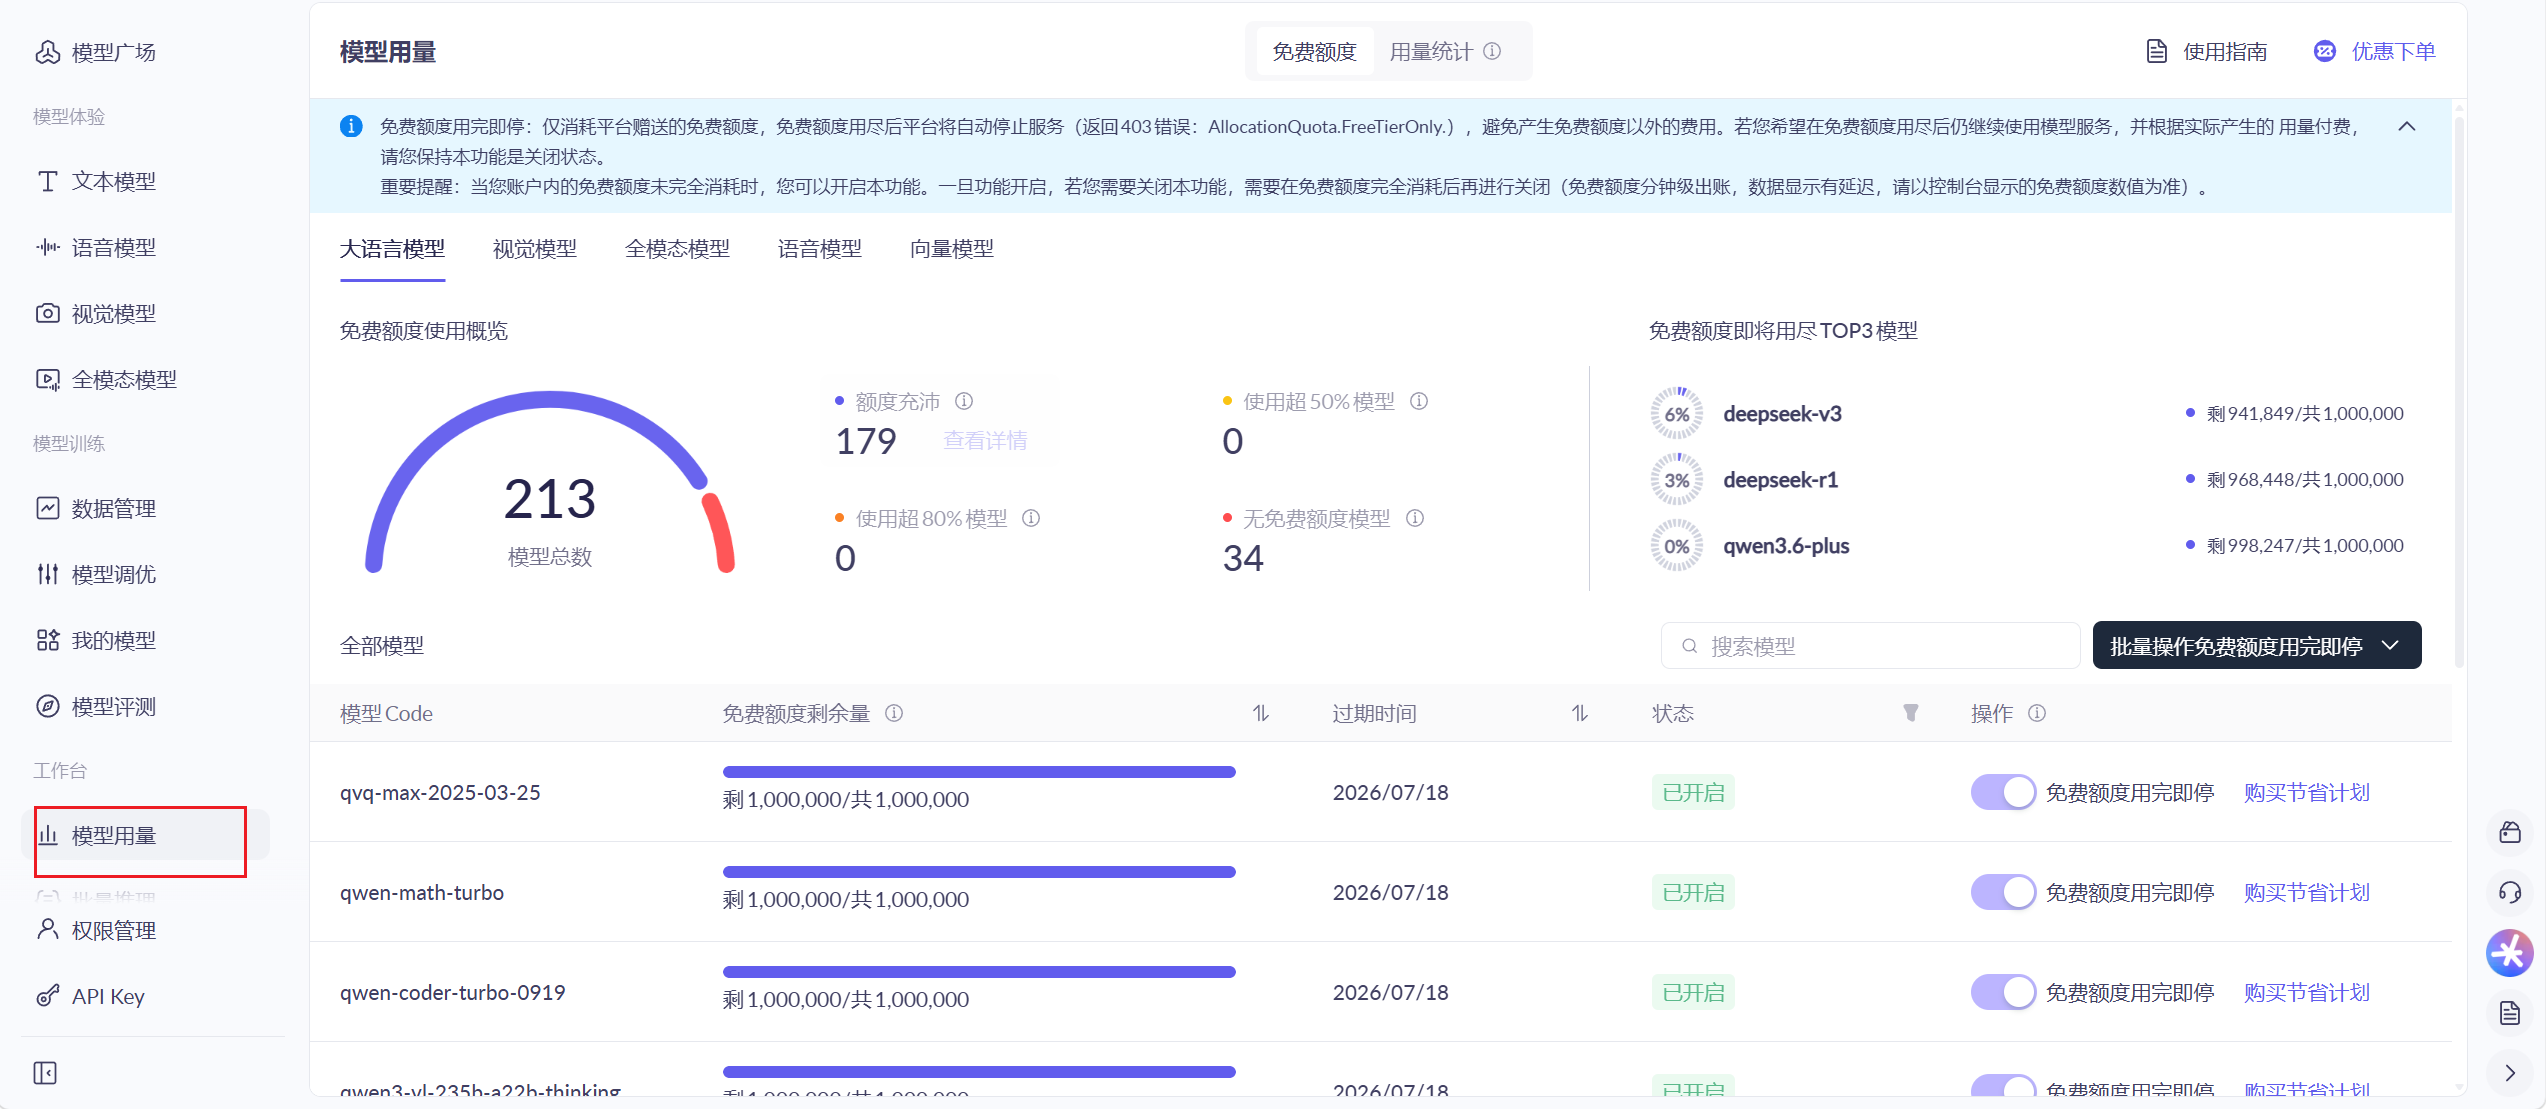Click the quota progress bar for qwen-coder-turbo-0919
2546x1109 pixels.
tap(979, 972)
